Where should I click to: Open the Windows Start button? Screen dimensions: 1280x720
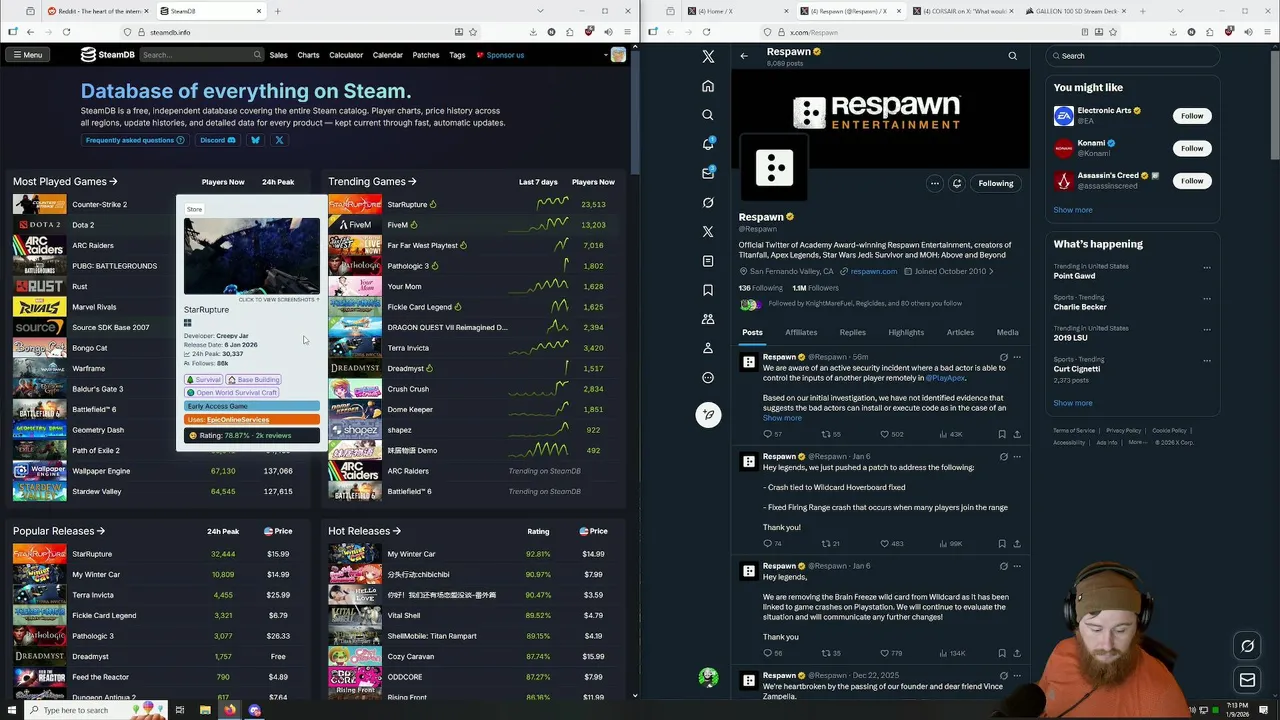click(12, 710)
